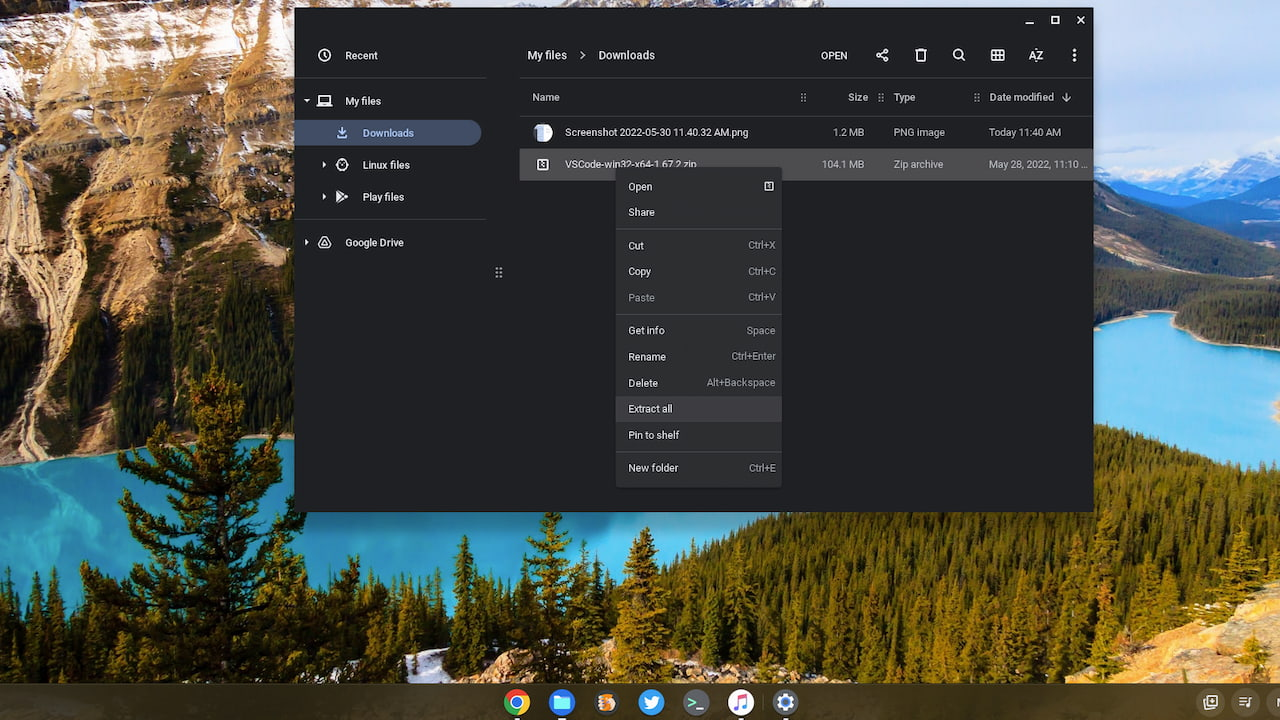Launch Chrome from the shelf
The width and height of the screenshot is (1280, 720).
(517, 703)
